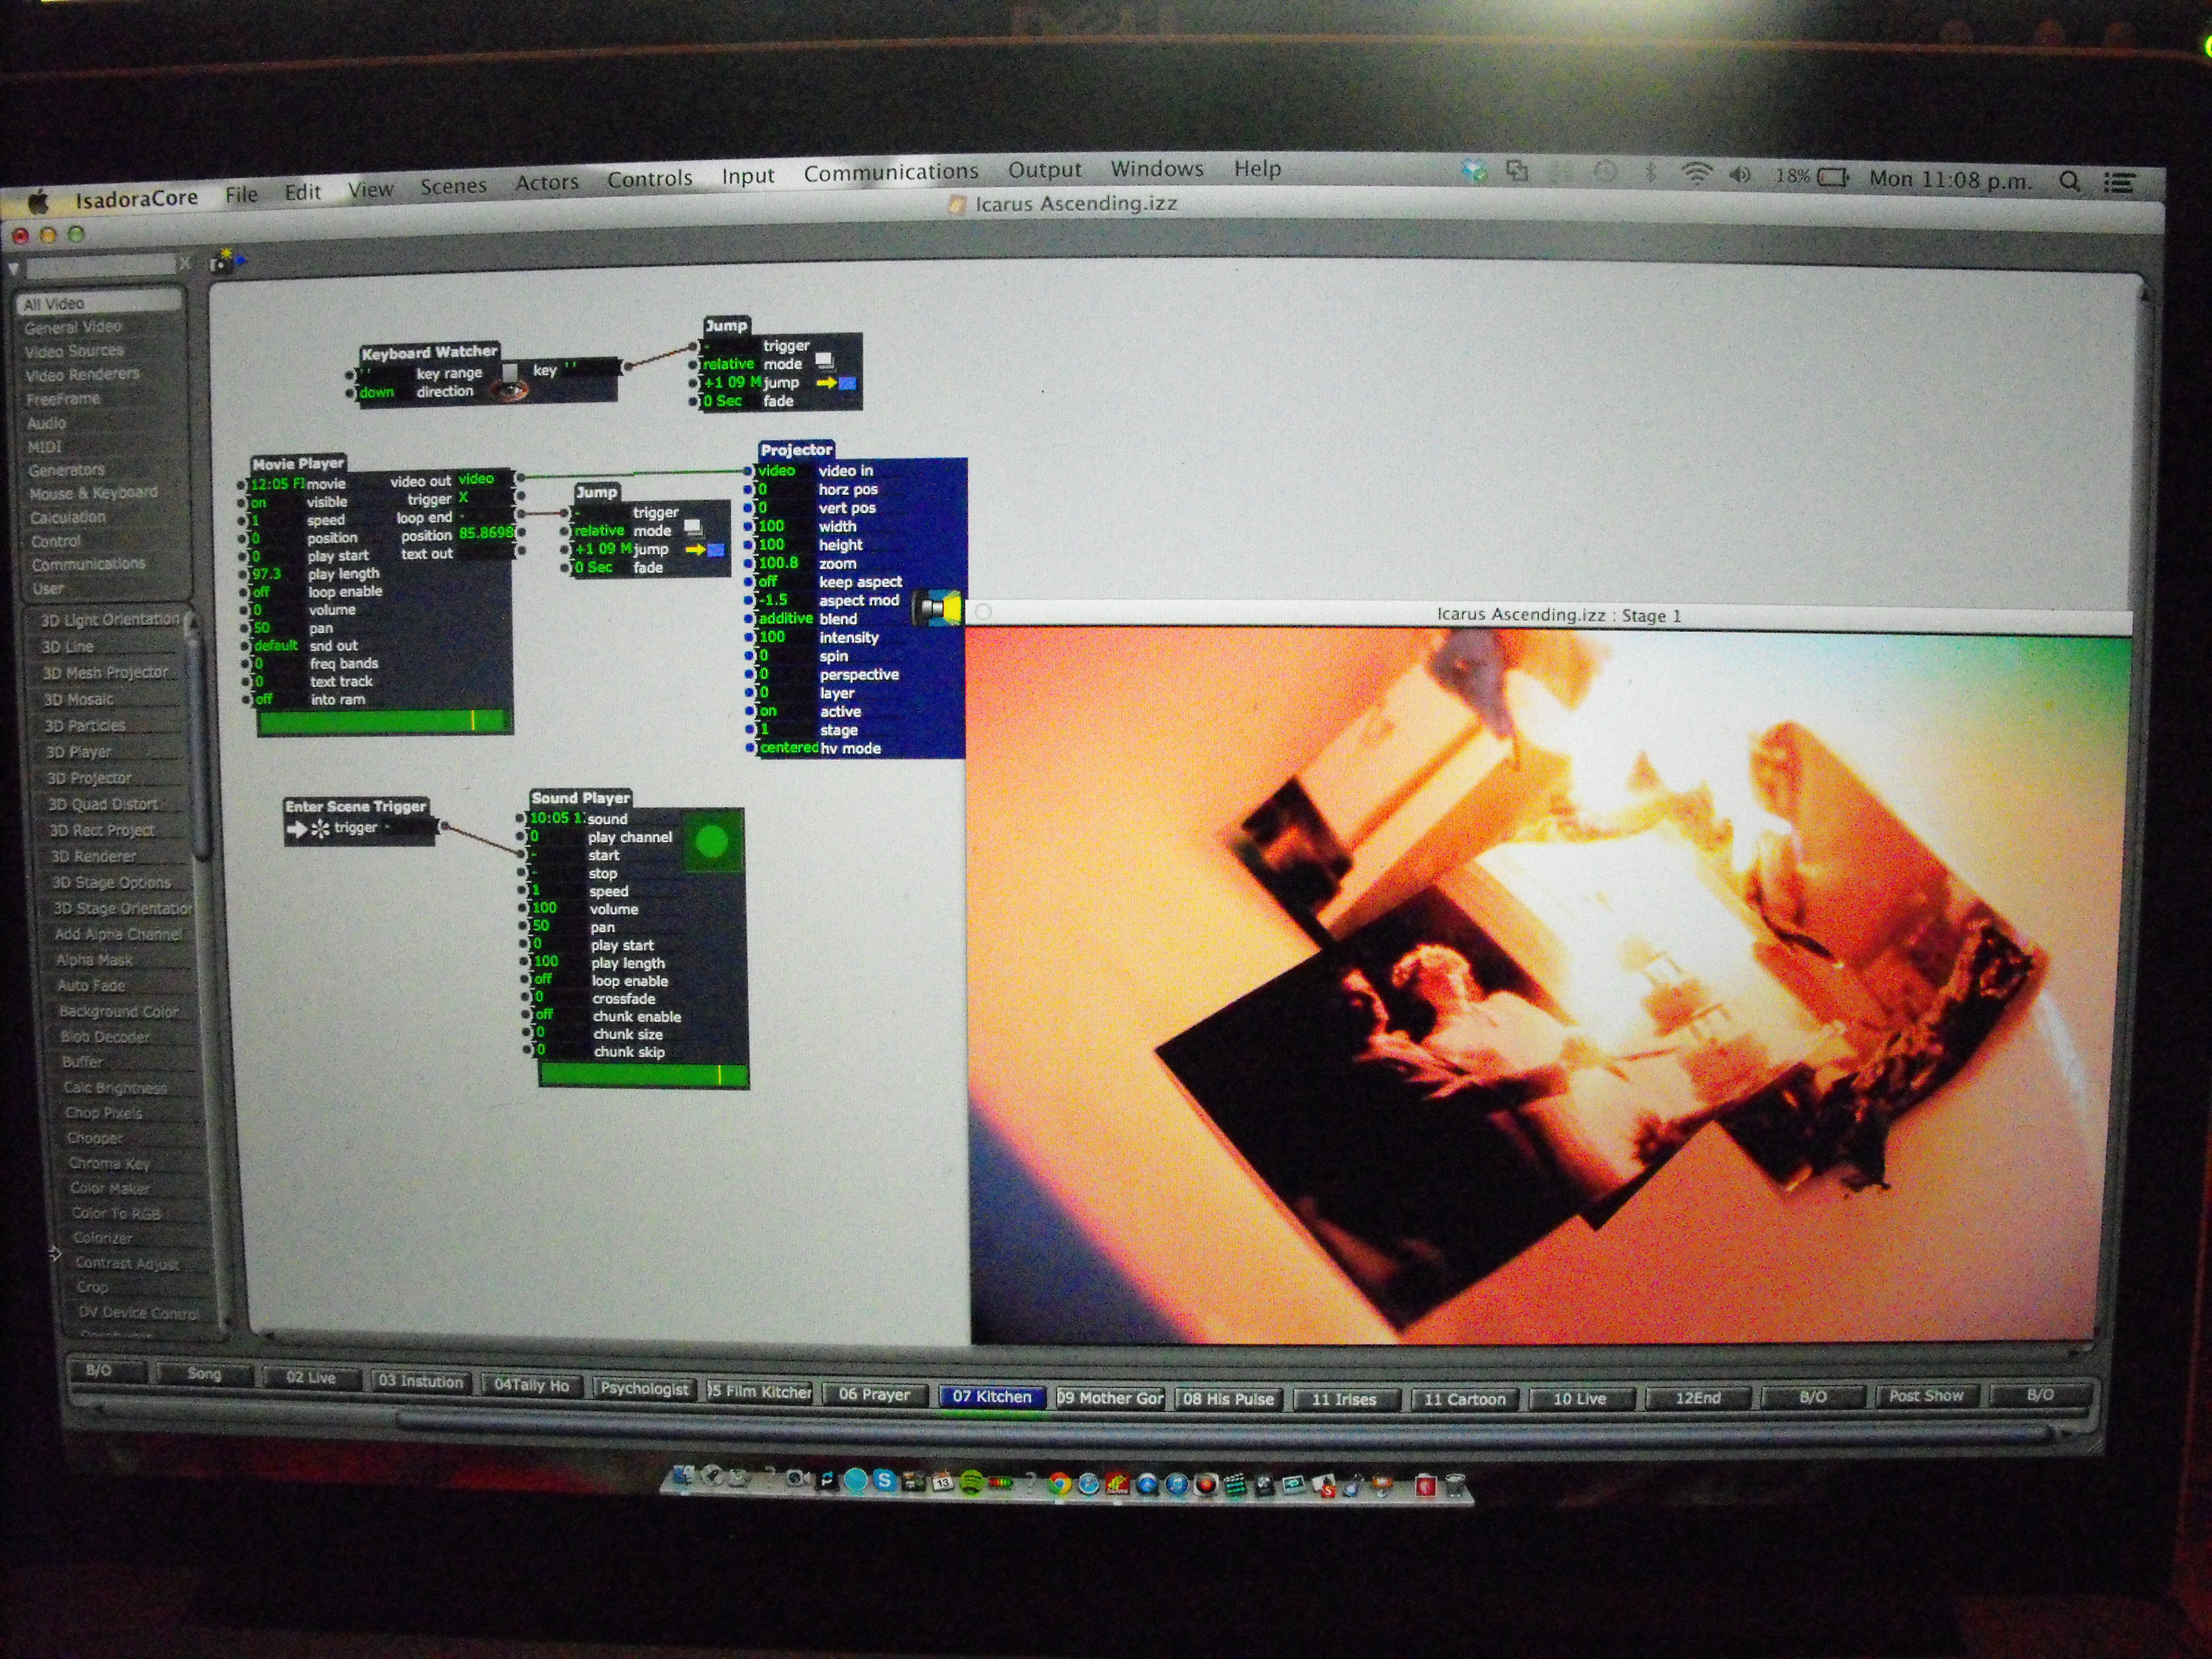The image size is (2212, 1659).
Task: Open the actor filter dropdown triangle
Action: pos(13,270)
